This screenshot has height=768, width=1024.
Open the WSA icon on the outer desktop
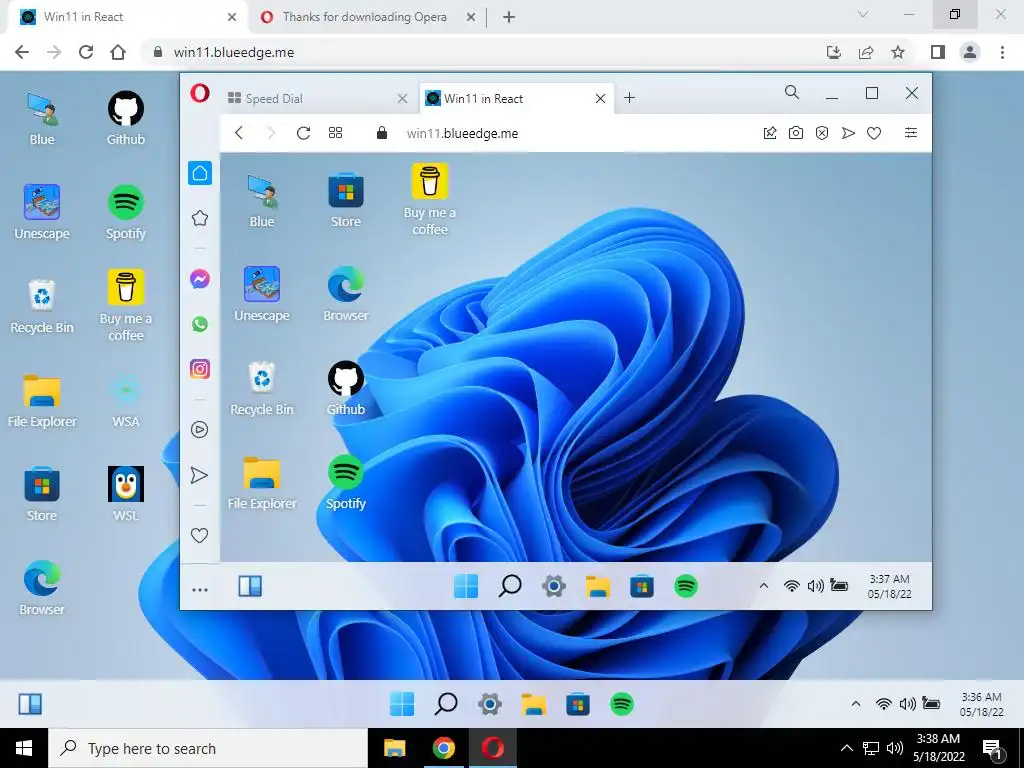tap(125, 400)
